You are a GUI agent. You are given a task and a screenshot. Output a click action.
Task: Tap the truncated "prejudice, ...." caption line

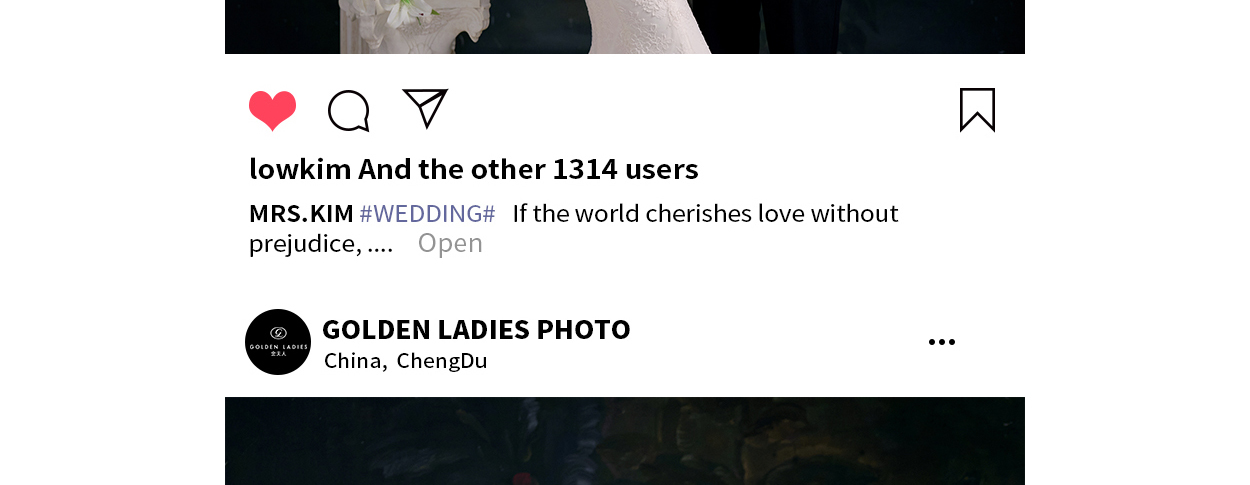[x=321, y=243]
